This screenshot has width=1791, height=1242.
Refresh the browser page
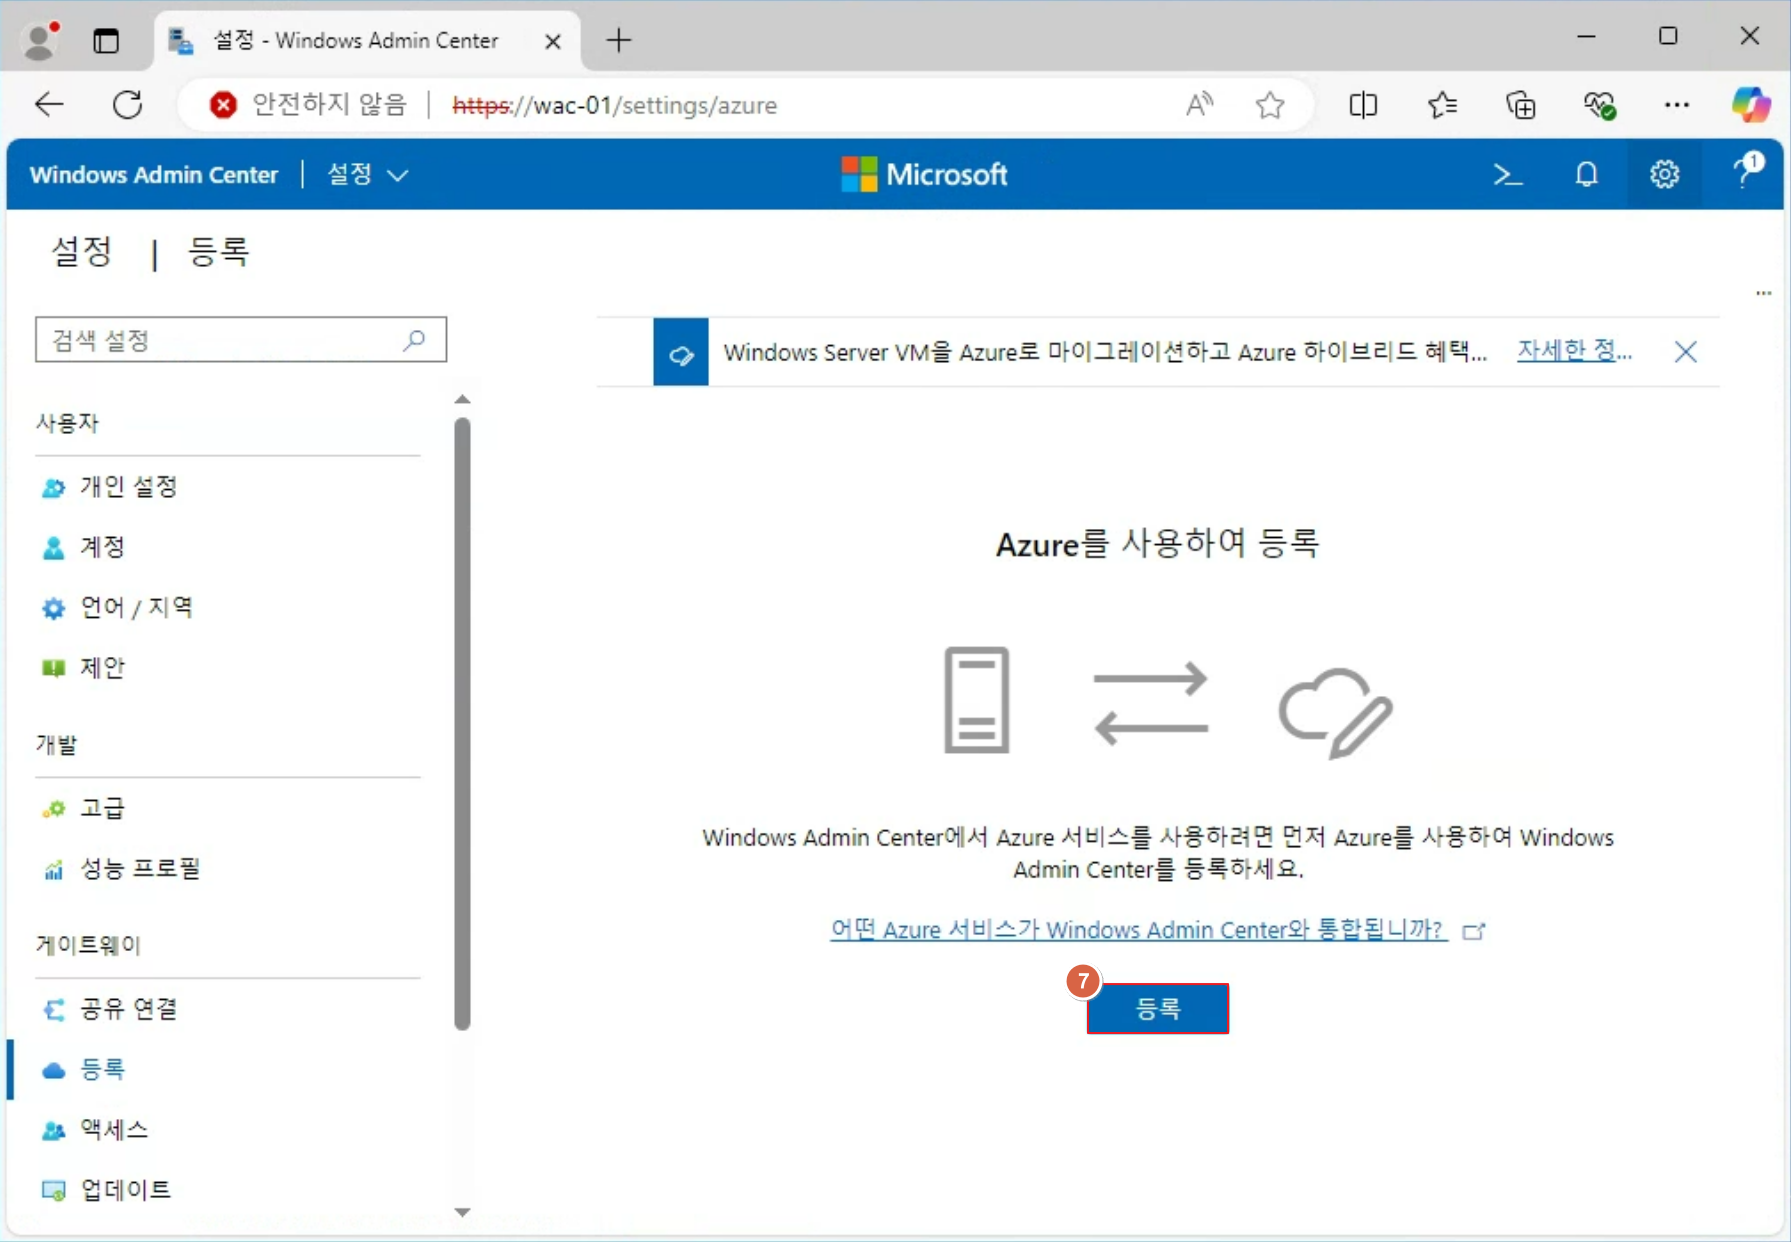coord(128,104)
